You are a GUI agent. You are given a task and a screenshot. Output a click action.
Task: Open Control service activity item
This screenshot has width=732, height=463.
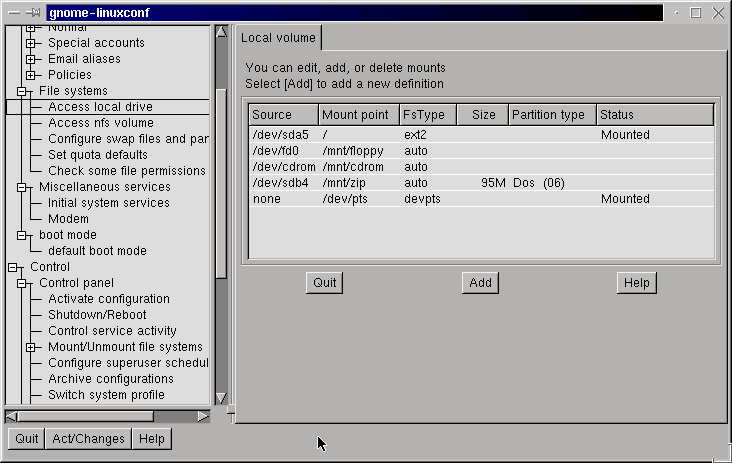click(112, 331)
